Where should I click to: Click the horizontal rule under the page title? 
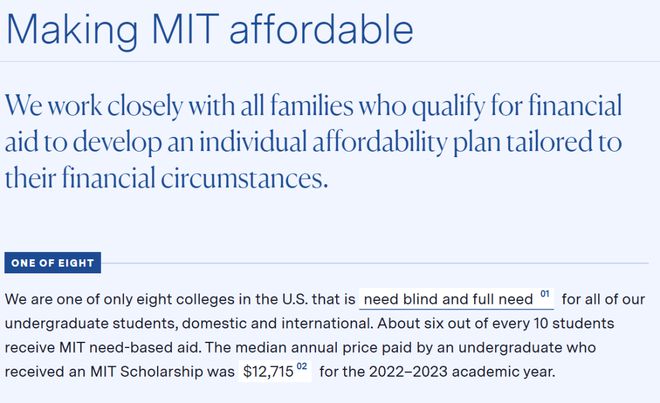[330, 61]
